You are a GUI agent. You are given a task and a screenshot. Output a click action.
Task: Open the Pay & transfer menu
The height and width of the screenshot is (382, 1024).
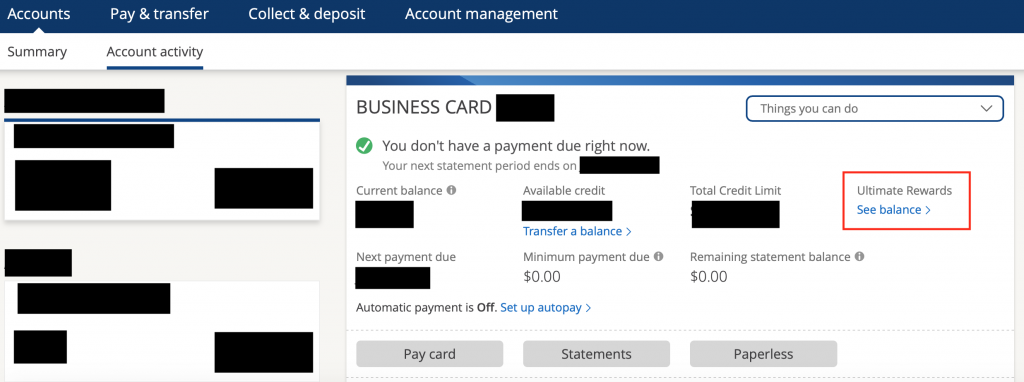point(159,14)
